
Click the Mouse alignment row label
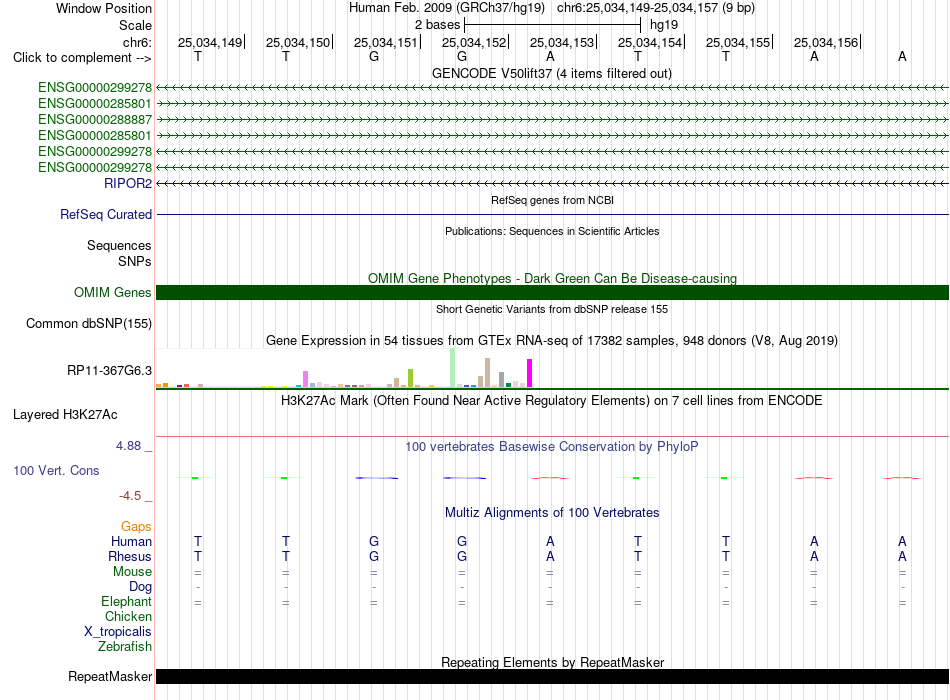pyautogui.click(x=132, y=572)
